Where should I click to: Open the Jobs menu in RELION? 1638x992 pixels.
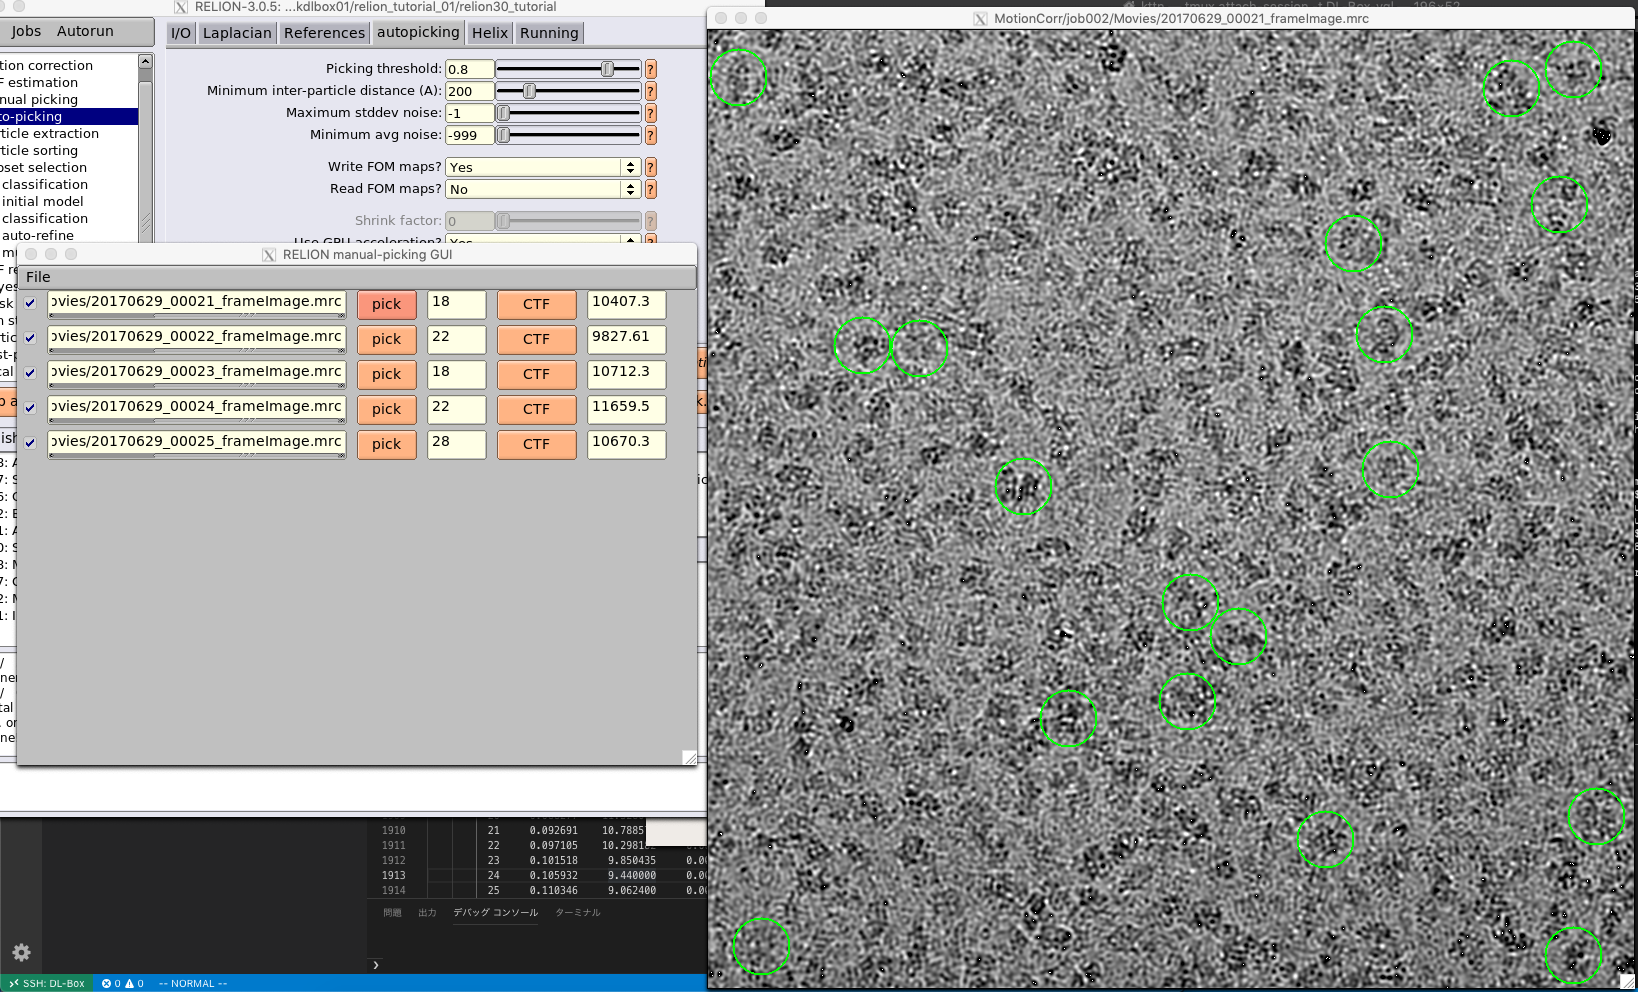[x=26, y=31]
